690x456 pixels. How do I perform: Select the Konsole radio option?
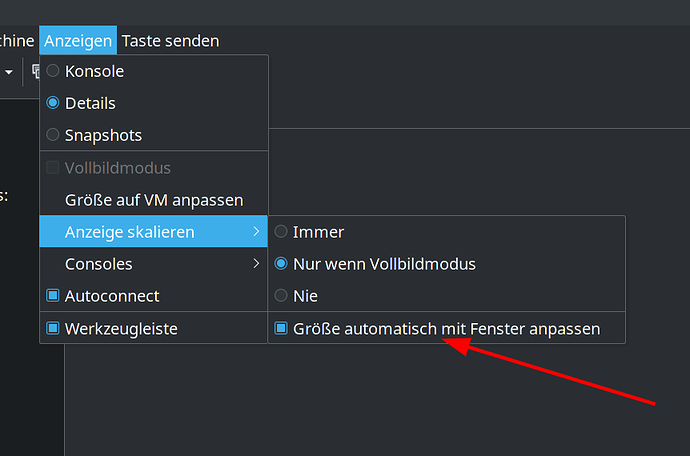[94, 71]
